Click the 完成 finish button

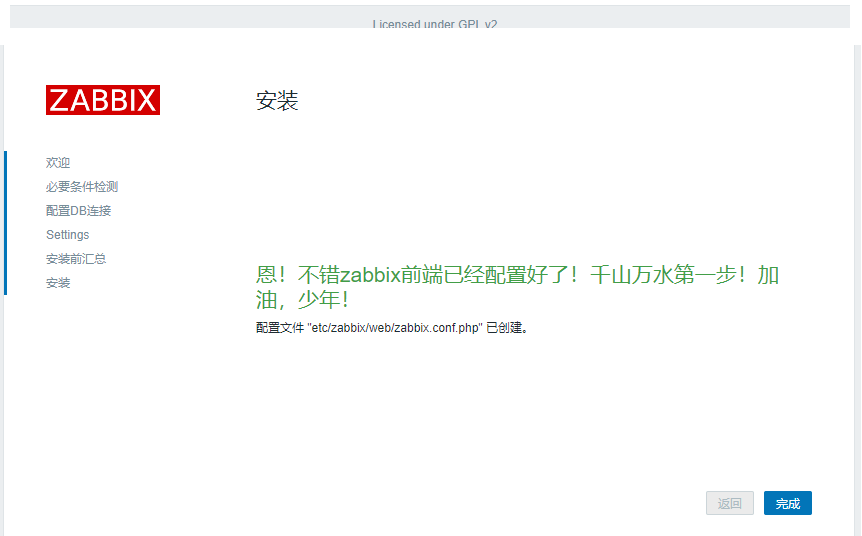pyautogui.click(x=787, y=503)
